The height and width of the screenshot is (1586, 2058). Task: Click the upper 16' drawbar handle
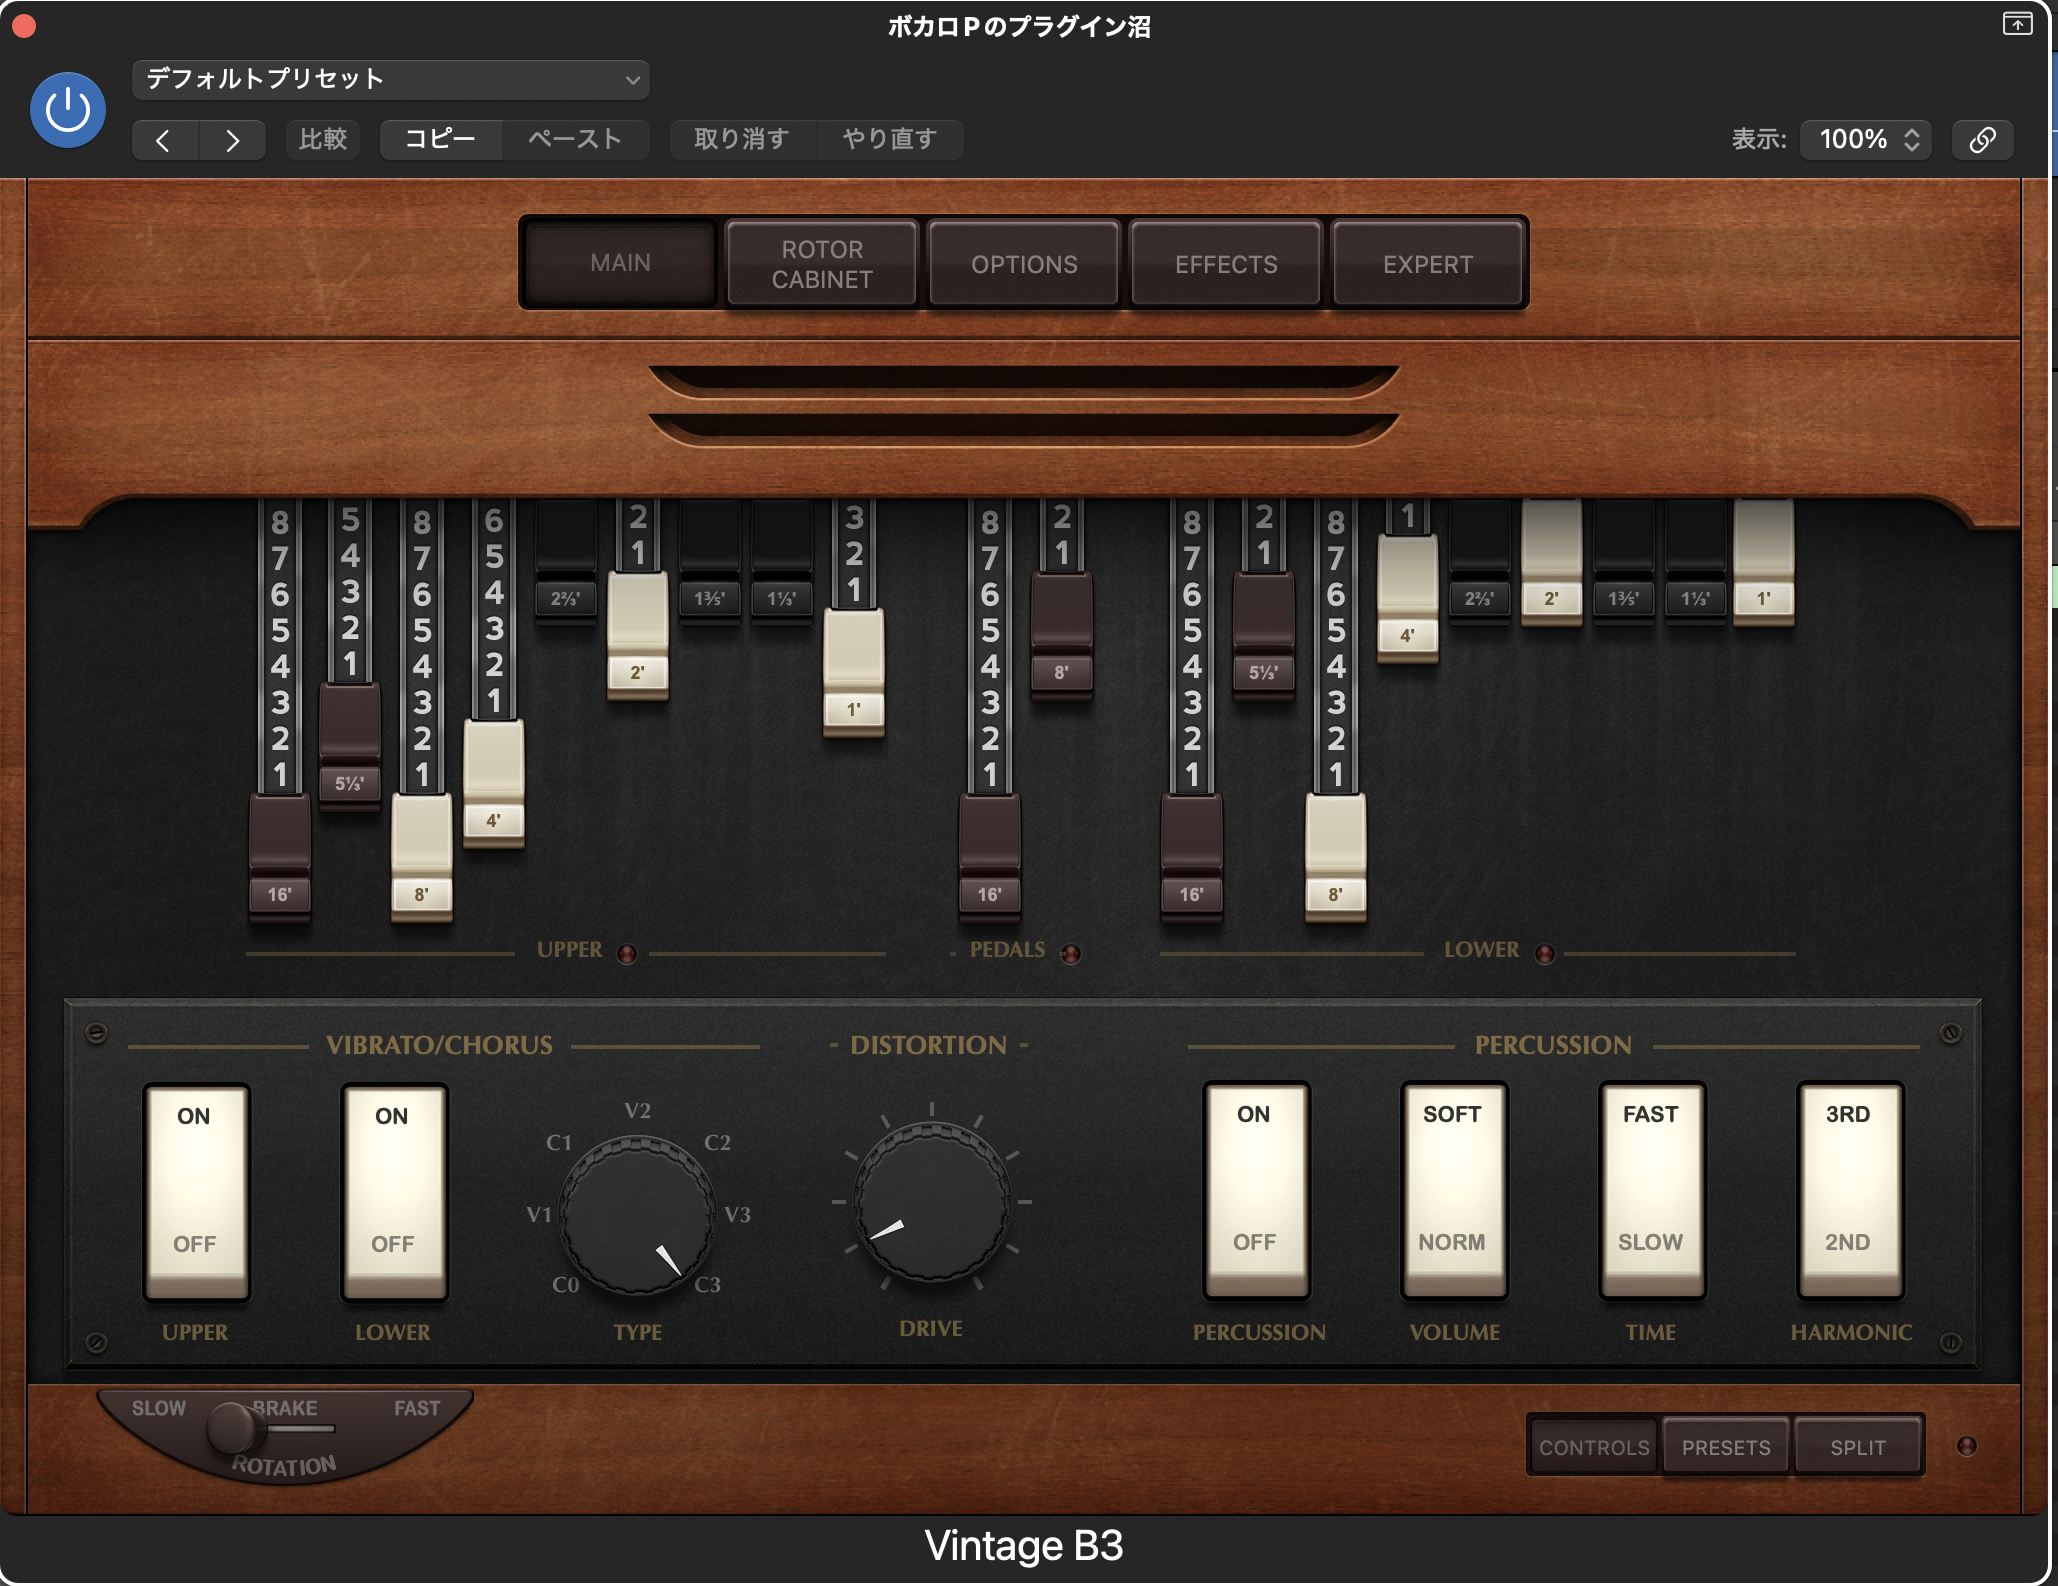click(x=279, y=855)
